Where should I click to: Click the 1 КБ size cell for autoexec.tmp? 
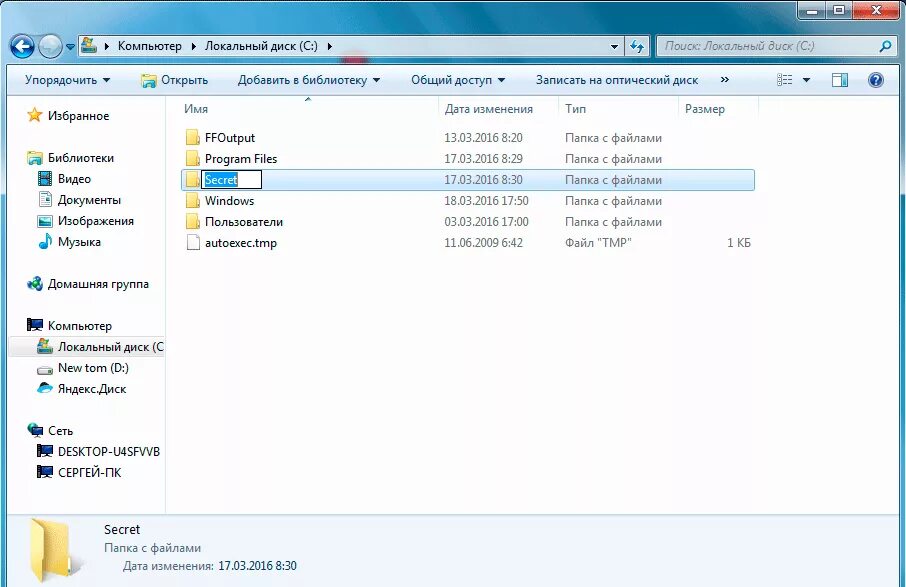click(739, 243)
